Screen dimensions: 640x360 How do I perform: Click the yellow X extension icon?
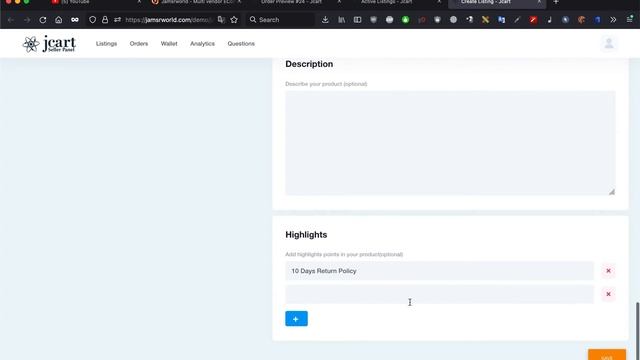pos(485,20)
